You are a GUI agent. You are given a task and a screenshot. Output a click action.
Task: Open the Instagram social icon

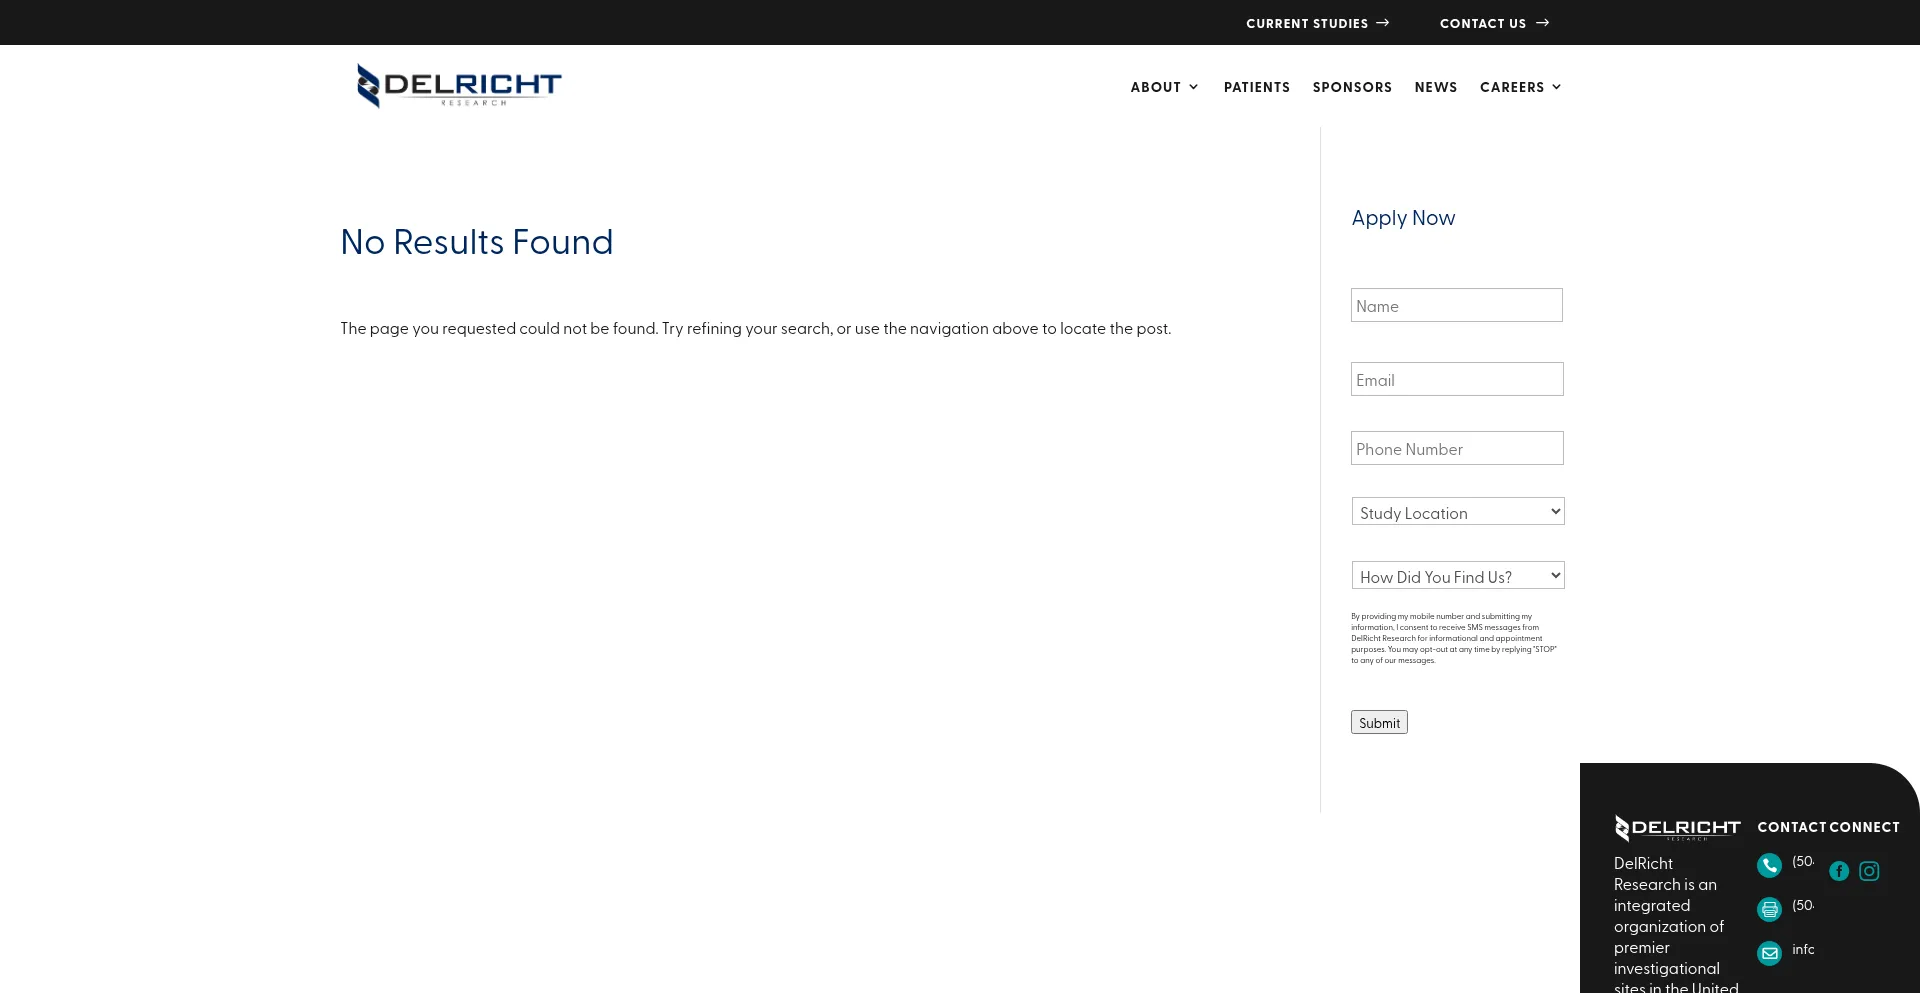(1869, 871)
